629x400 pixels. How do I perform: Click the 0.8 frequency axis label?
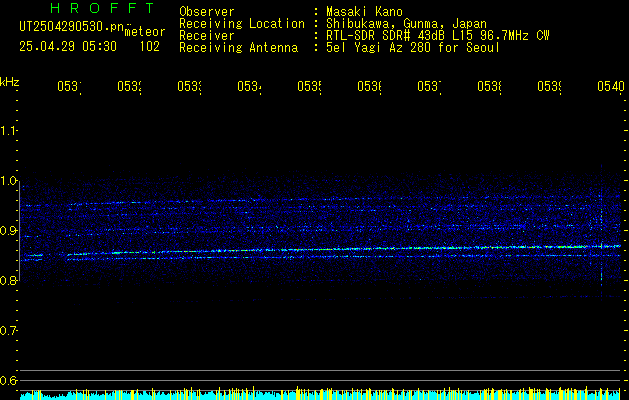click(x=8, y=280)
